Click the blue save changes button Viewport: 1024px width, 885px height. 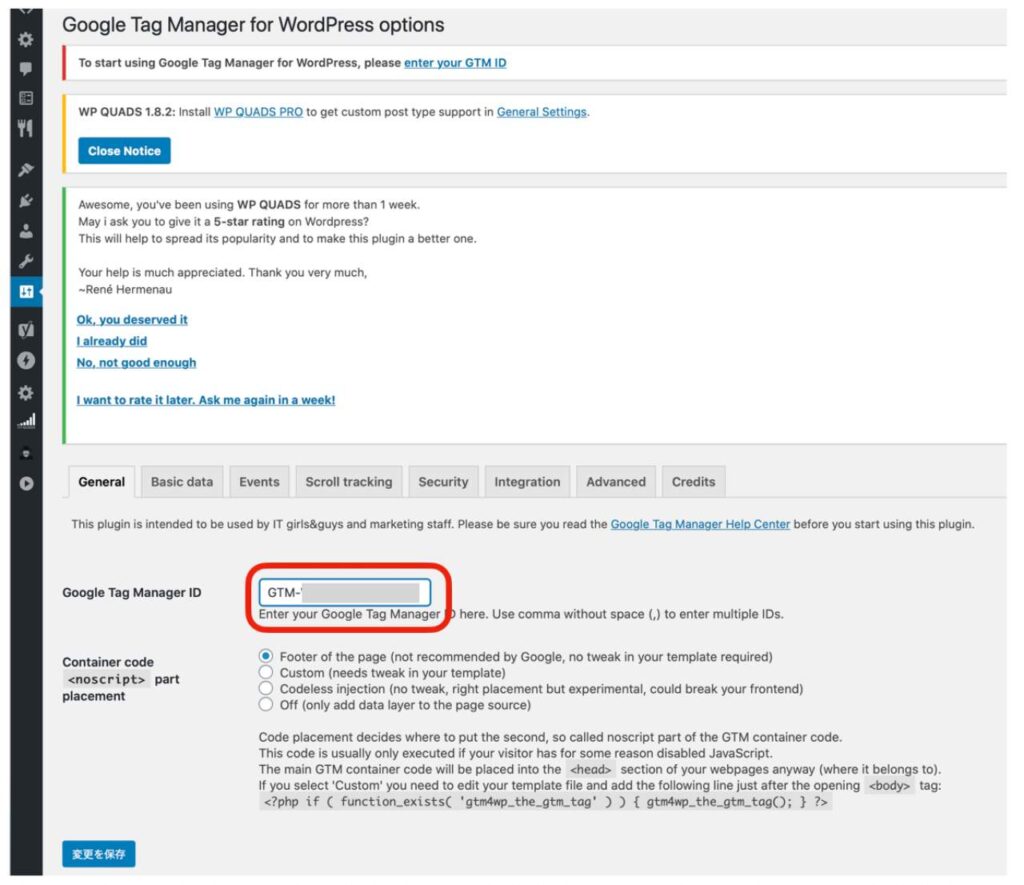(99, 854)
